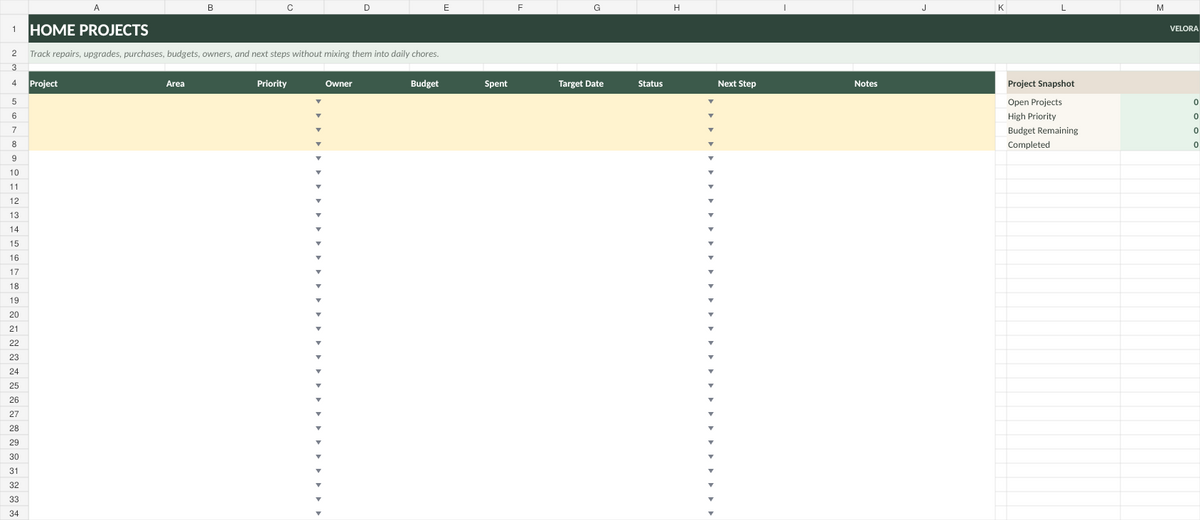Show Status options in row 24
Viewport: 1200px width, 520px height.
coord(711,371)
